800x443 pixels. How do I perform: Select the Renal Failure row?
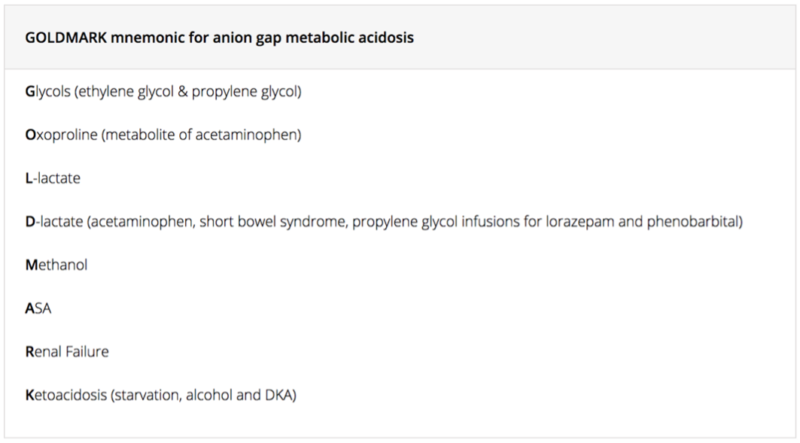click(x=67, y=352)
